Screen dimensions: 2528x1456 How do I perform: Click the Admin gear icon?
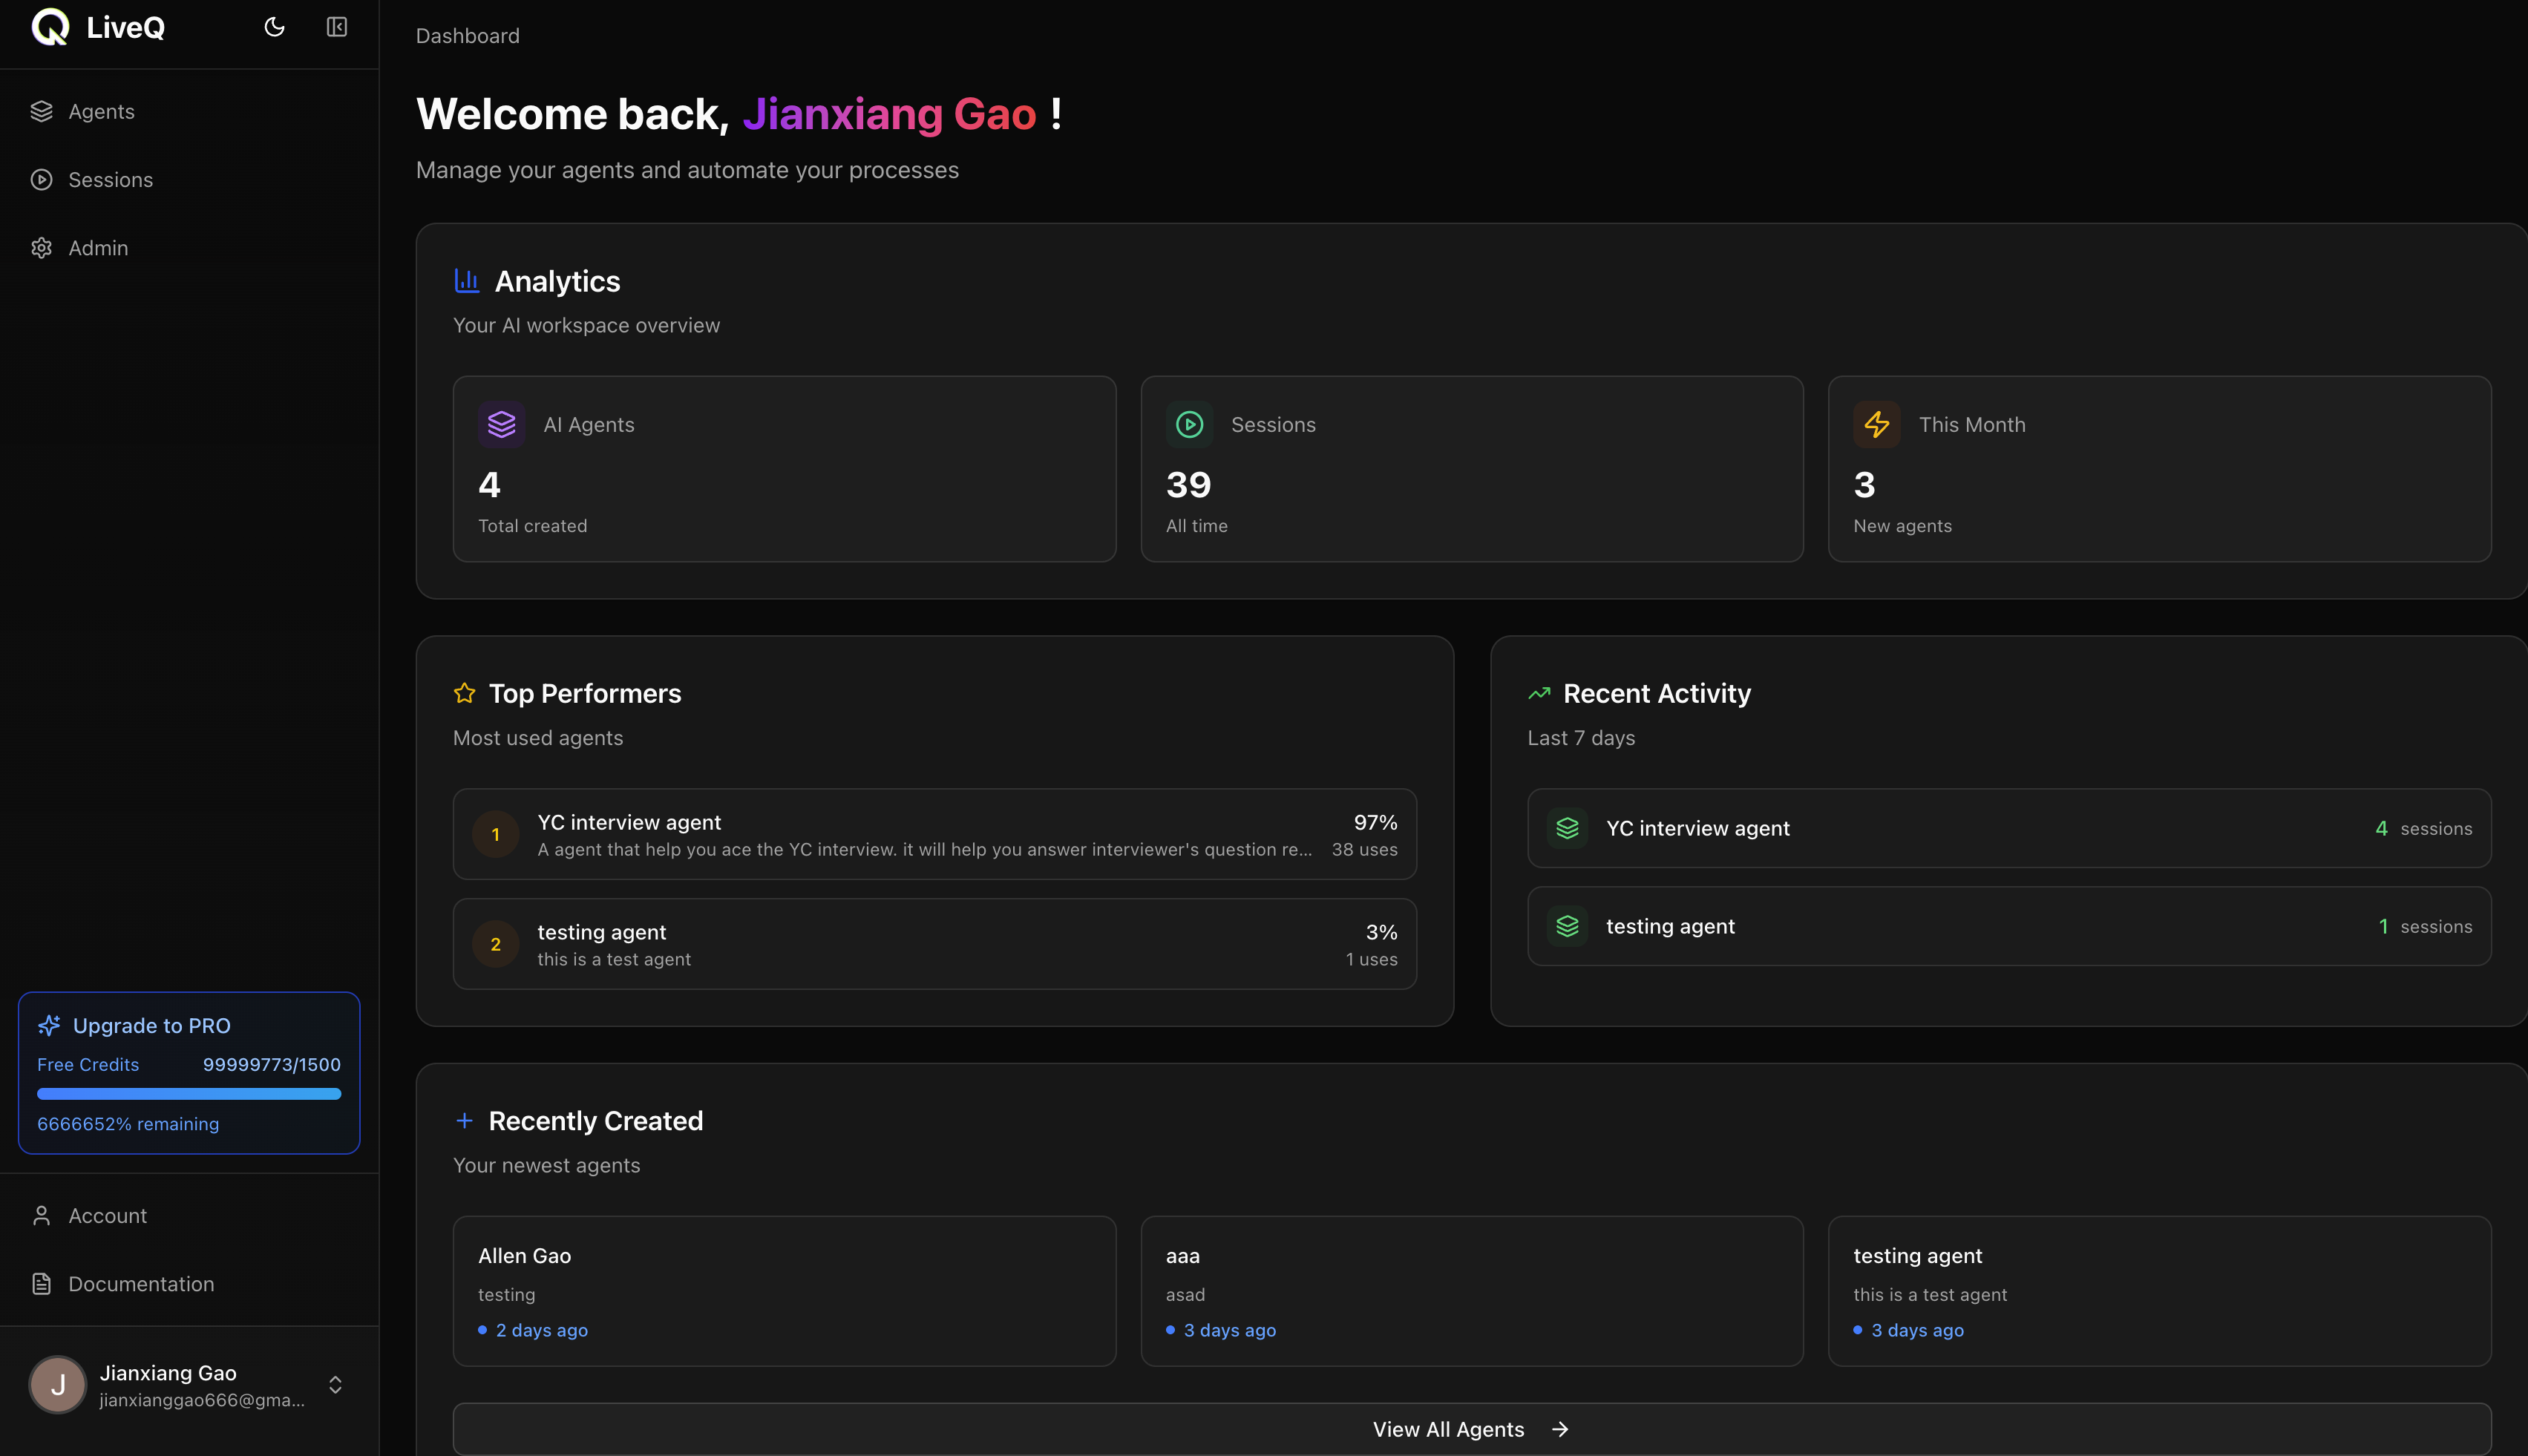coord(41,247)
